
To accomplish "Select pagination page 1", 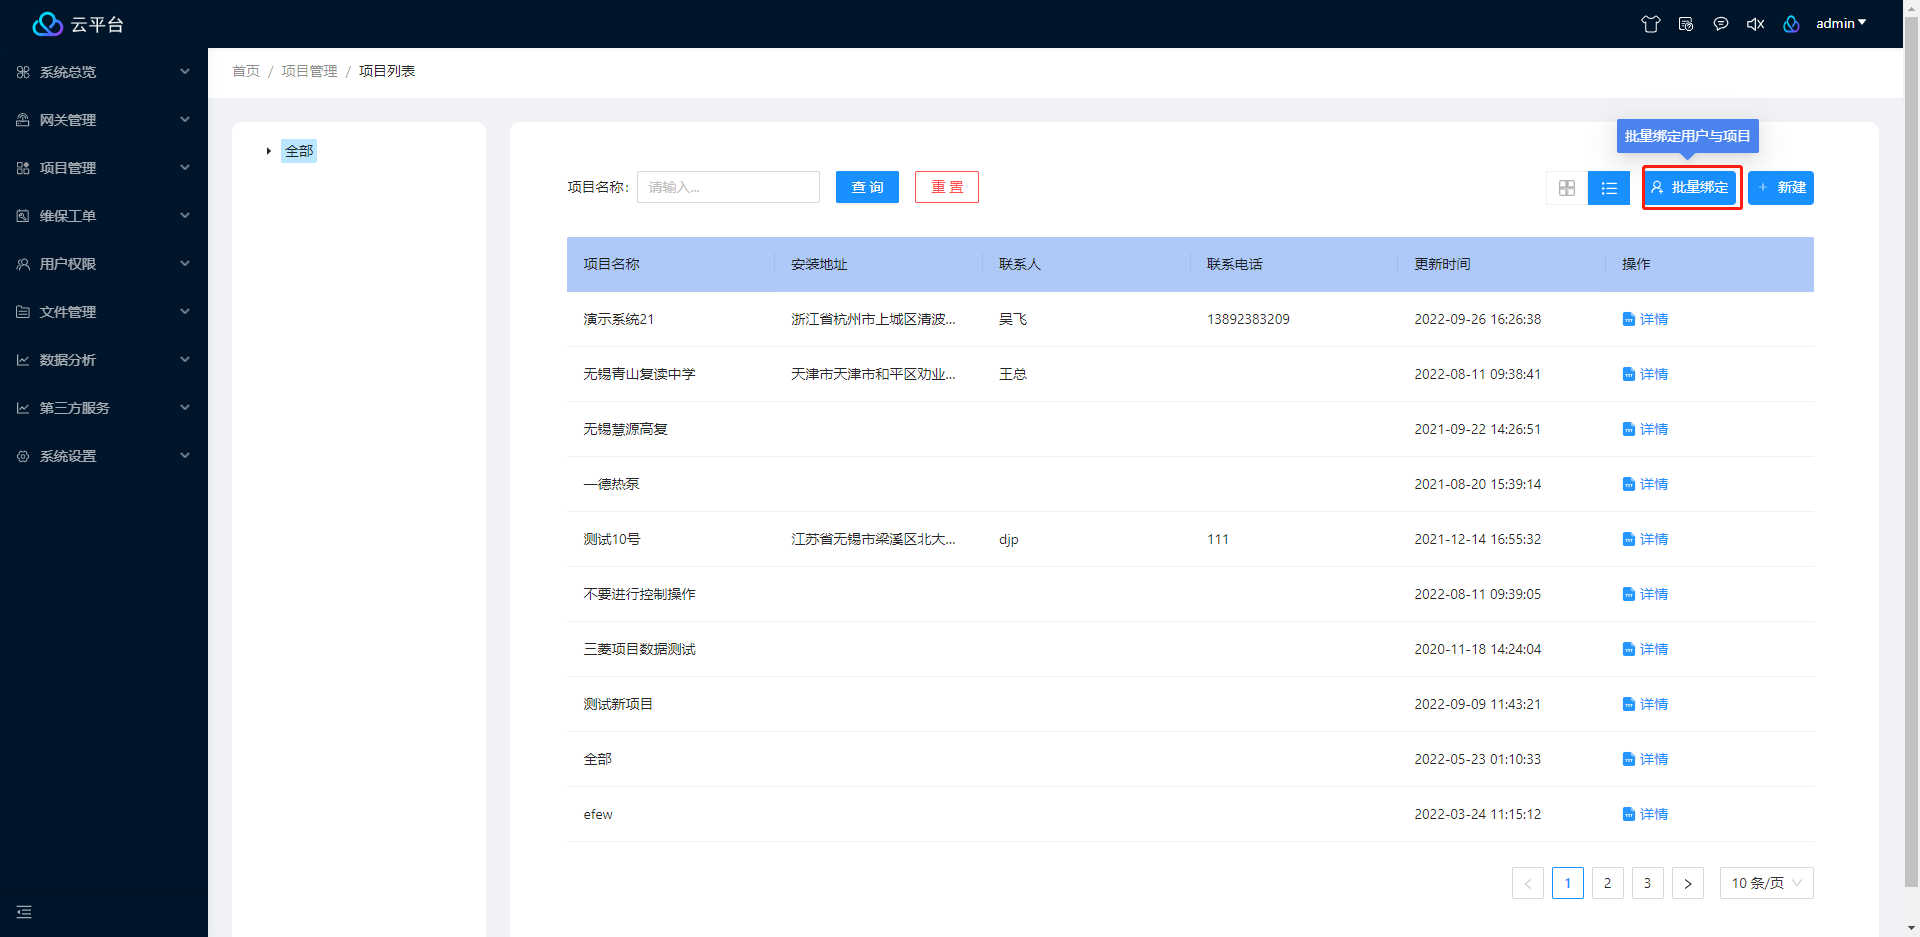I will (x=1567, y=883).
